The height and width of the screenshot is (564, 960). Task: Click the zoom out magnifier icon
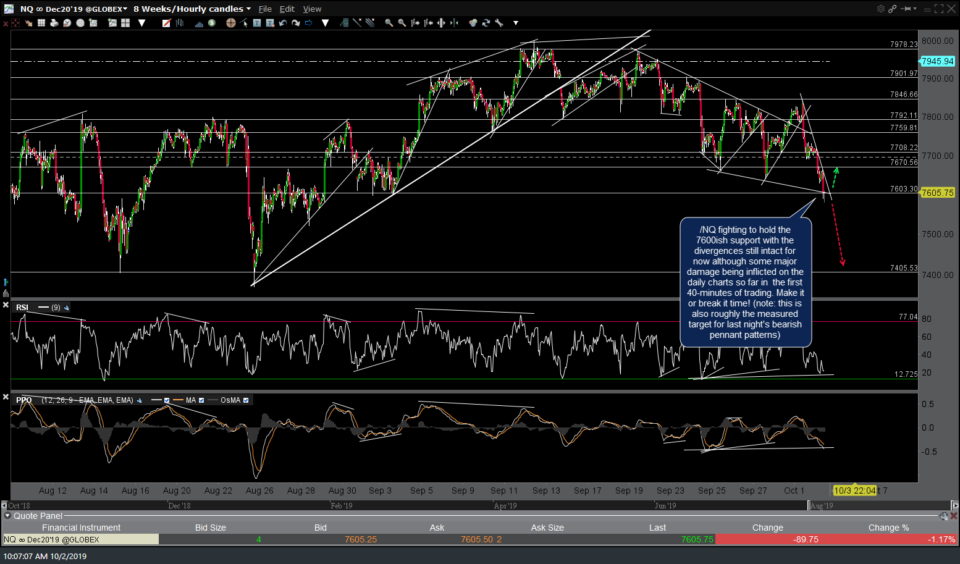pos(402,23)
